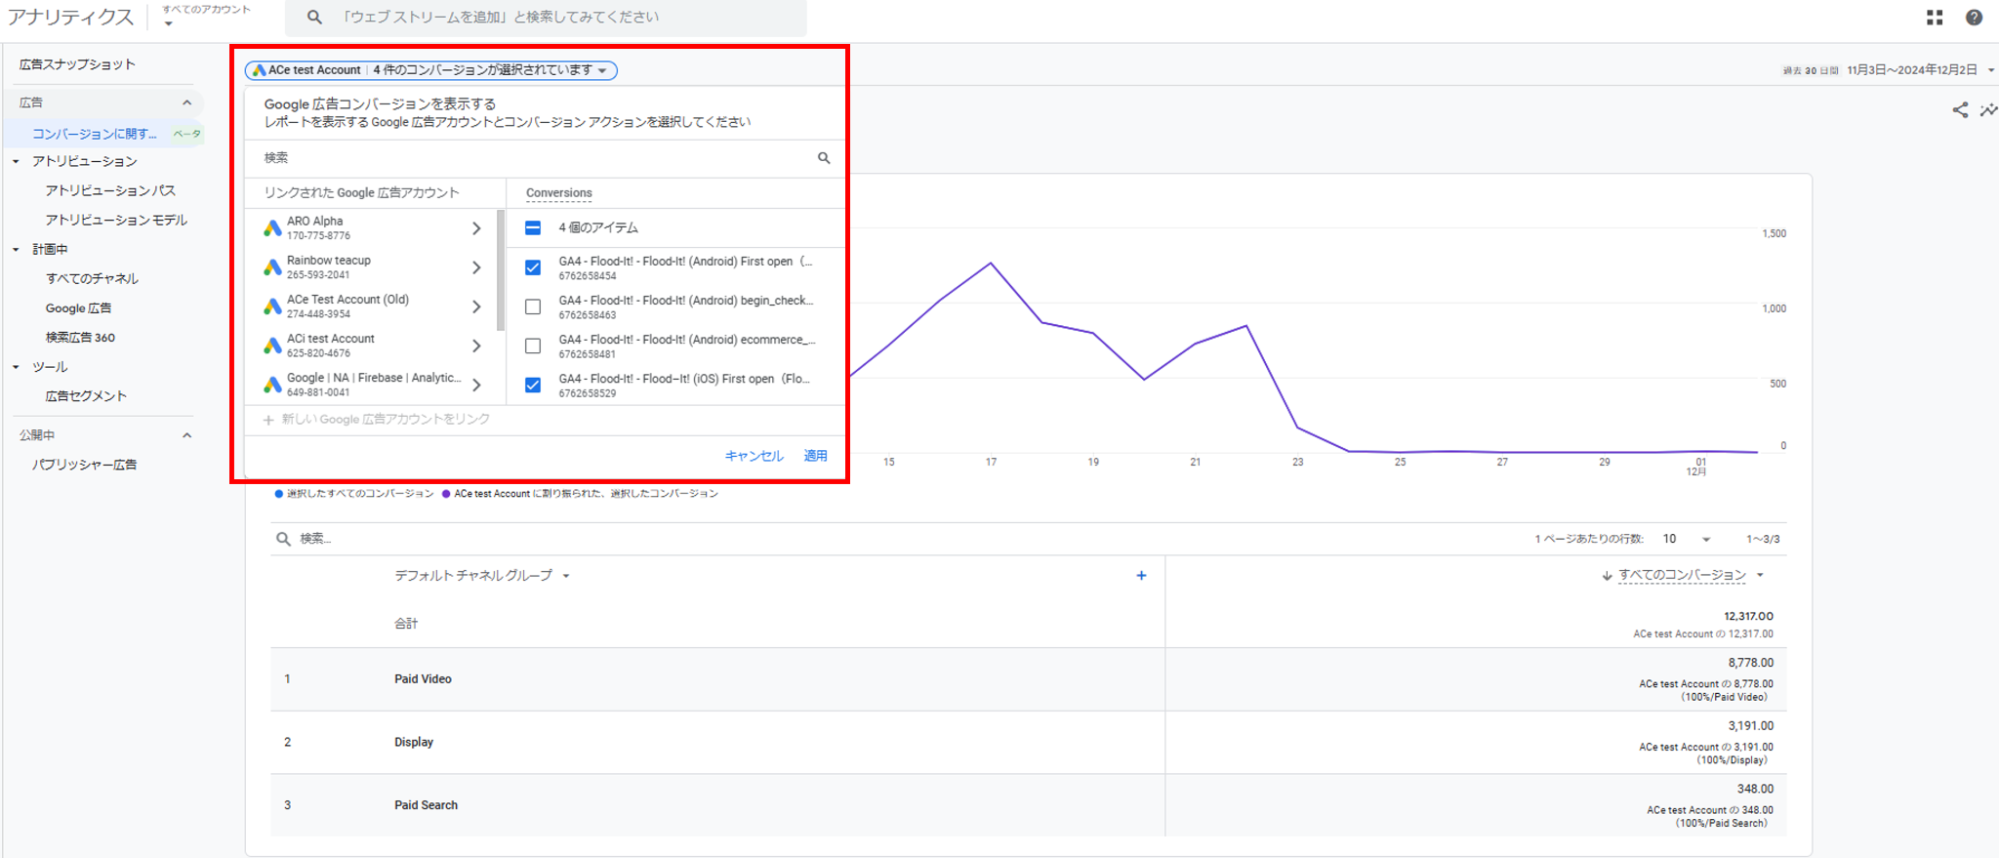
Task: Click the account list scrollbar
Action: pyautogui.click(x=500, y=269)
